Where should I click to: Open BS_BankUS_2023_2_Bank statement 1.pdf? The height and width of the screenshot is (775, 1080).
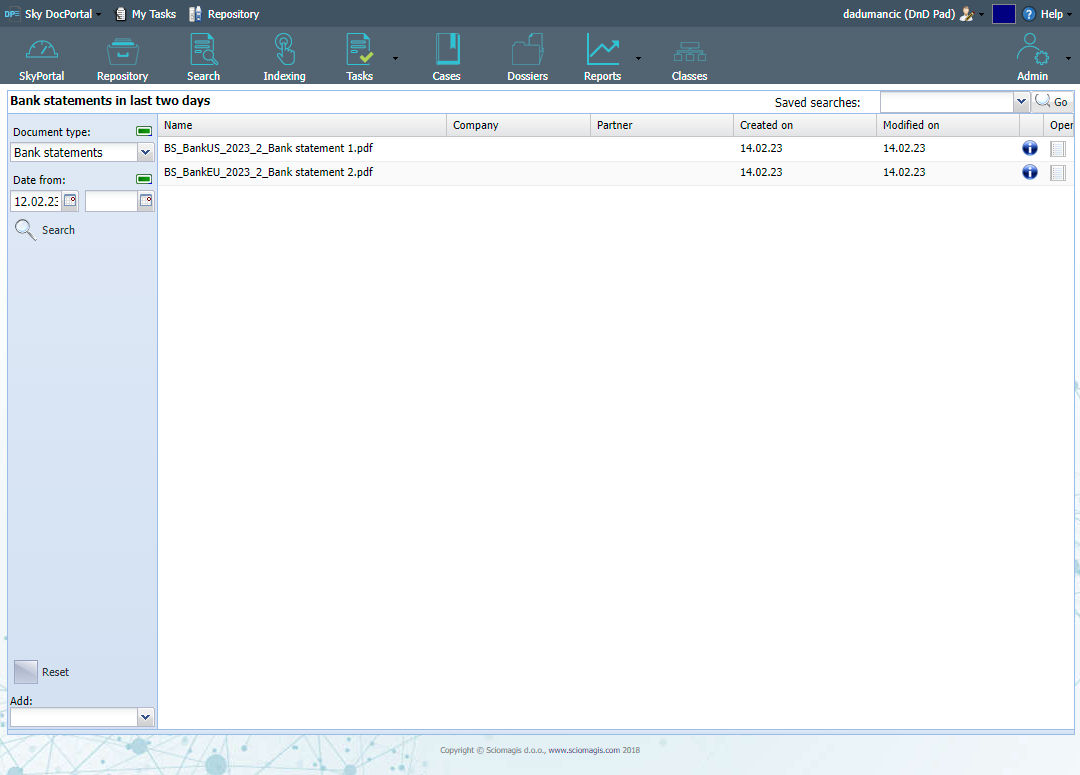[x=269, y=148]
